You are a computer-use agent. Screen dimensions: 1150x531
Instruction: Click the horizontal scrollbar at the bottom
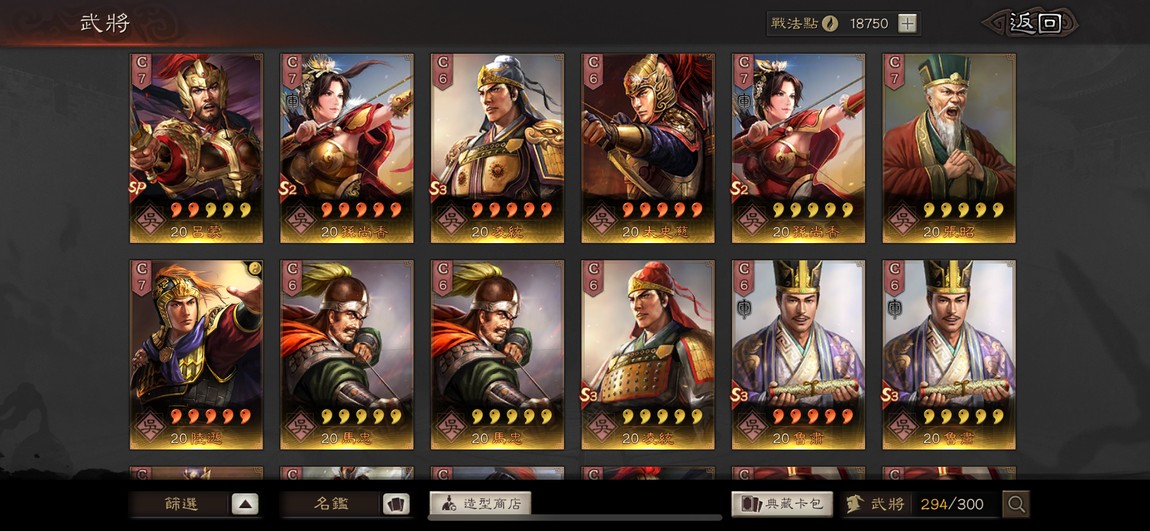tap(574, 518)
